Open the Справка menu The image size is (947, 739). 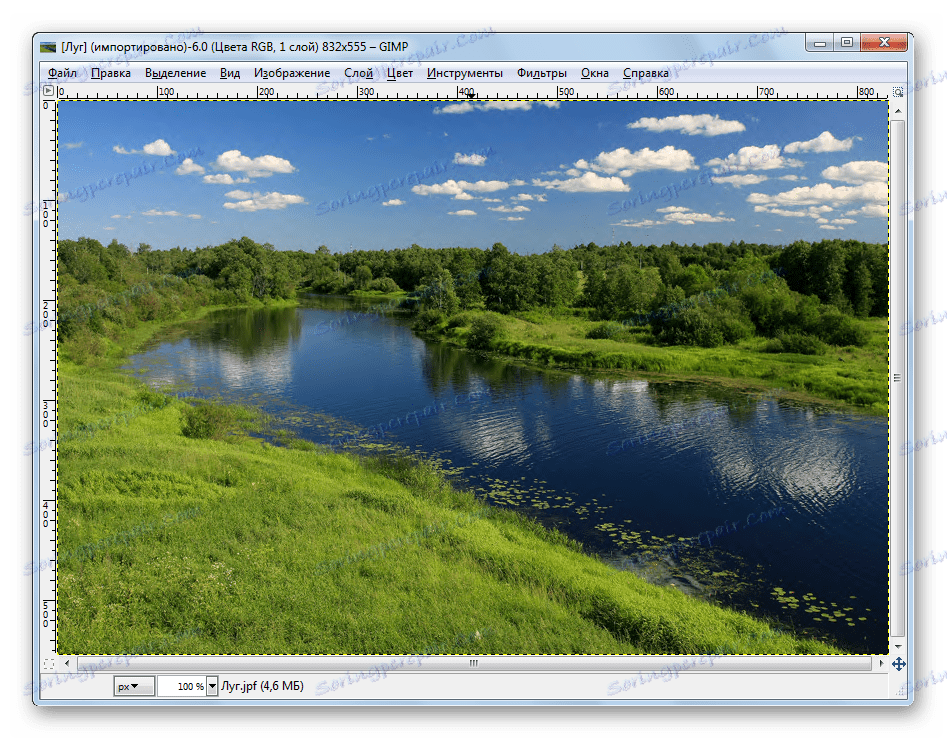(646, 73)
